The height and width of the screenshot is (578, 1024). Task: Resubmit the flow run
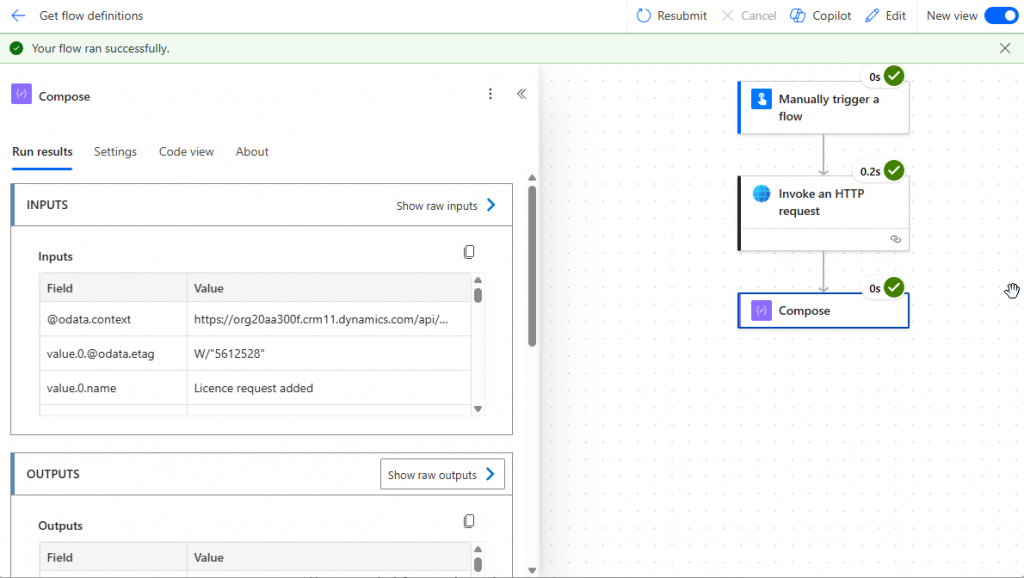coord(671,16)
